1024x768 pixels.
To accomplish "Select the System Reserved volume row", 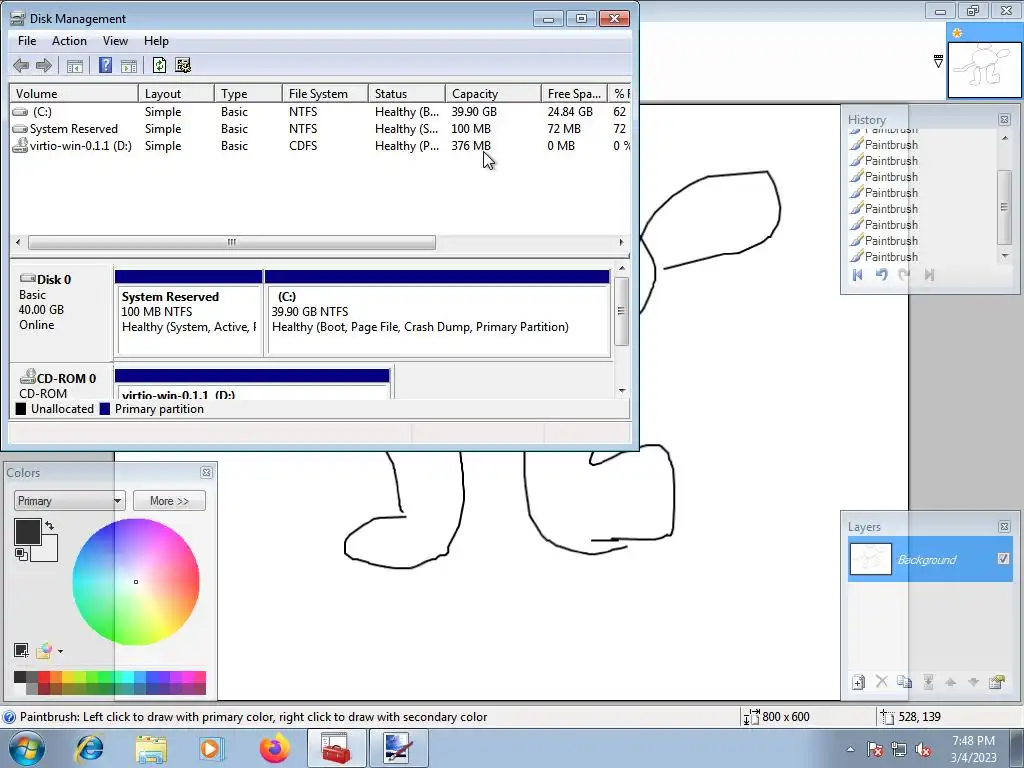I will point(320,129).
